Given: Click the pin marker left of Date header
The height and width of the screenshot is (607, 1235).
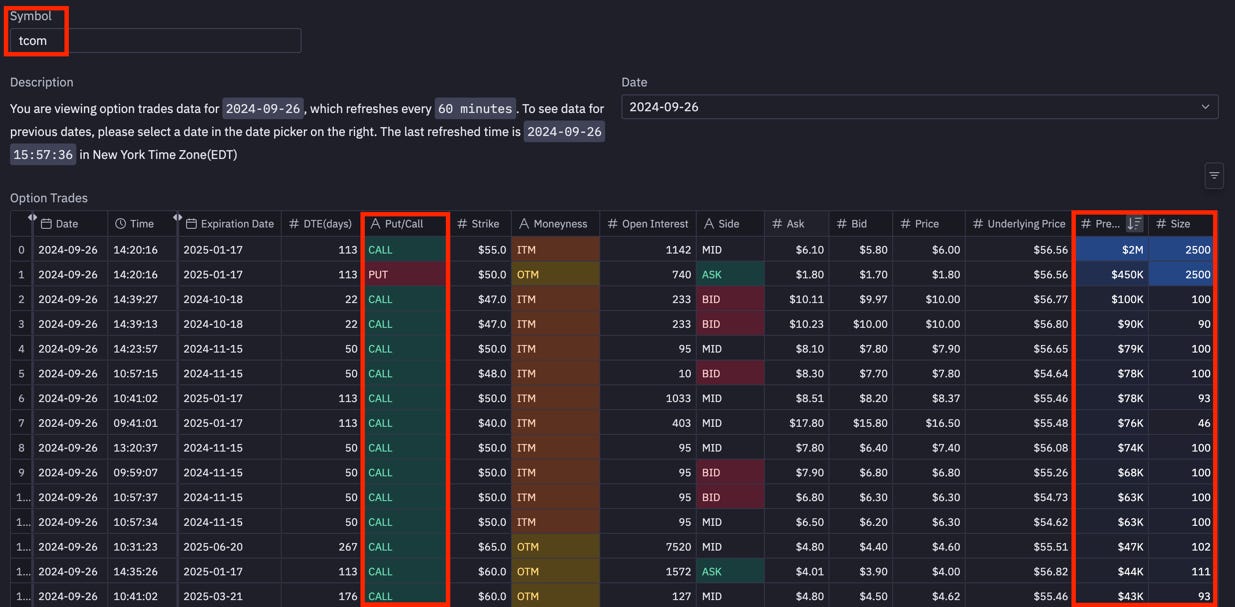Looking at the screenshot, I should coord(32,217).
